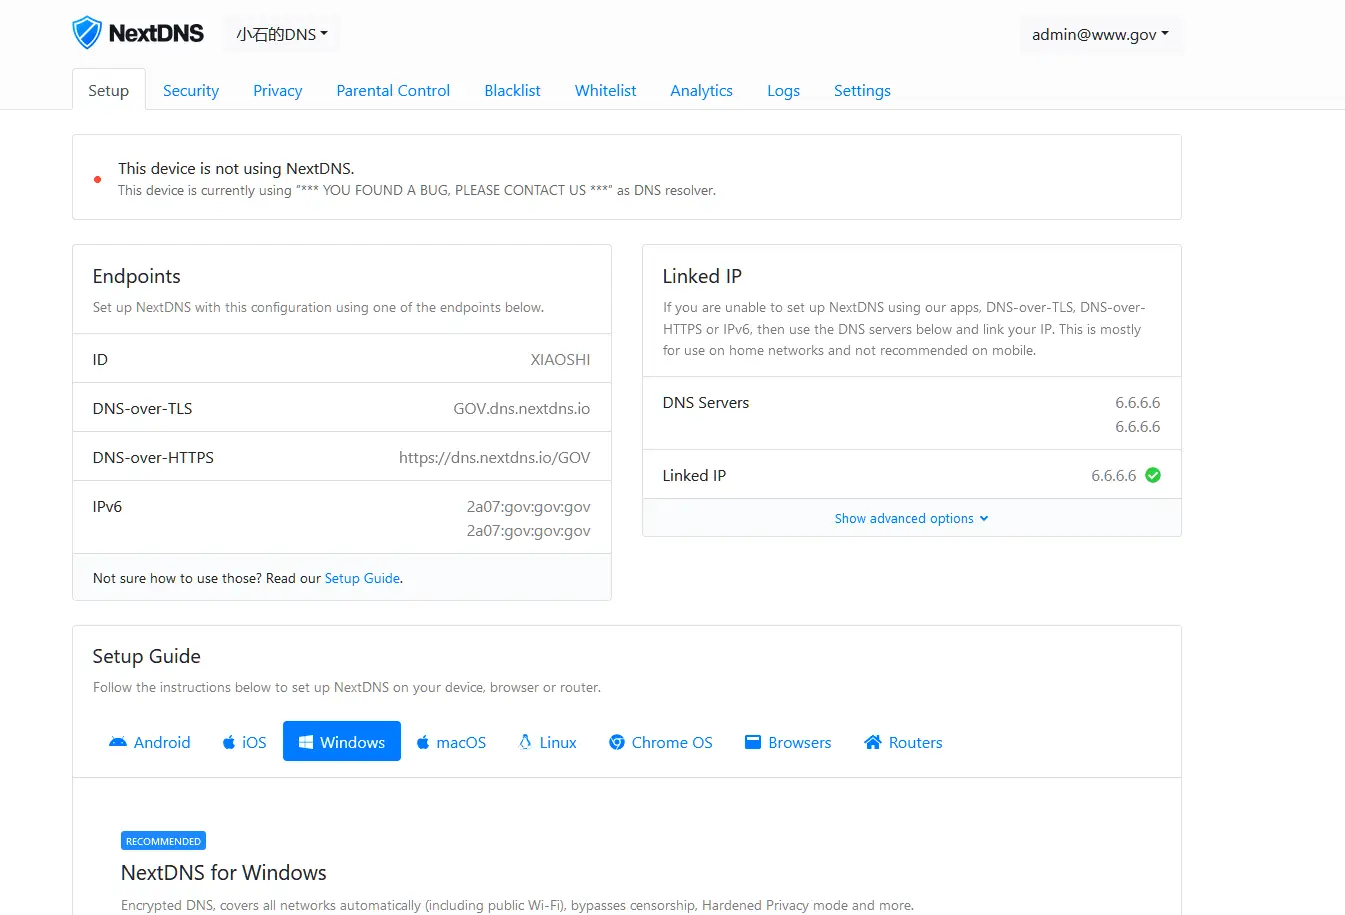This screenshot has width=1345, height=915.
Task: Select the macOS setup guide tab
Action: click(451, 742)
